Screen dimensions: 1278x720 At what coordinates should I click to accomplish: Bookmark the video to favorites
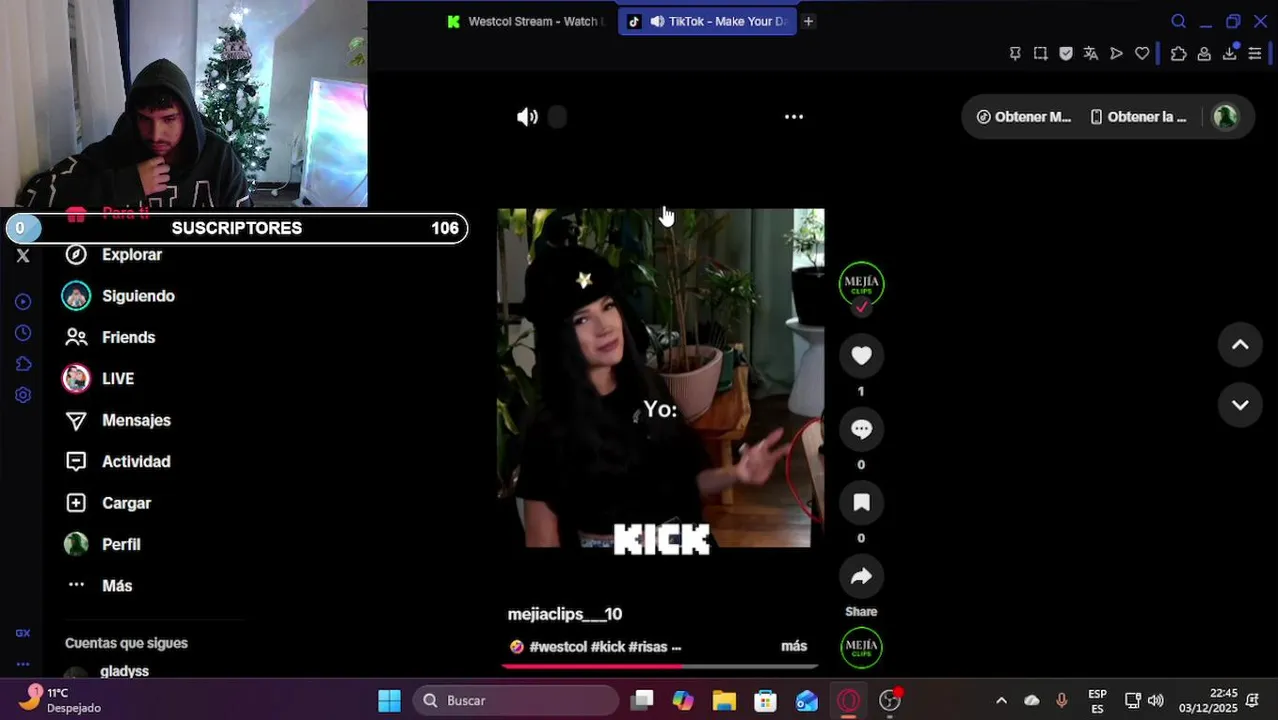coord(861,502)
